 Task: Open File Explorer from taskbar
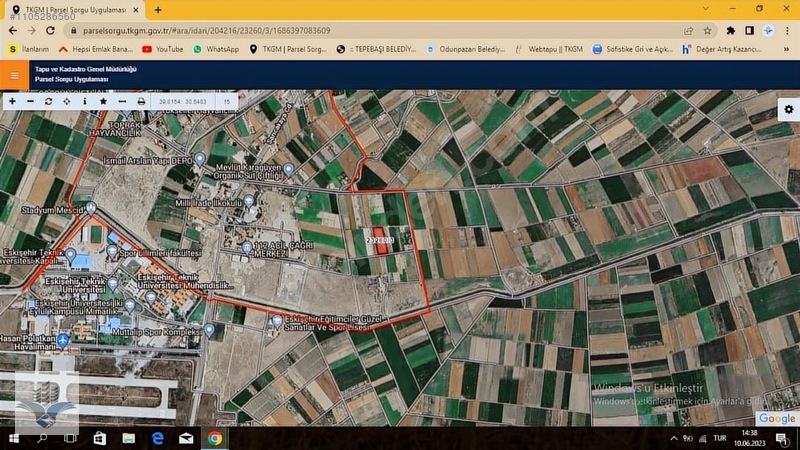tap(128, 438)
